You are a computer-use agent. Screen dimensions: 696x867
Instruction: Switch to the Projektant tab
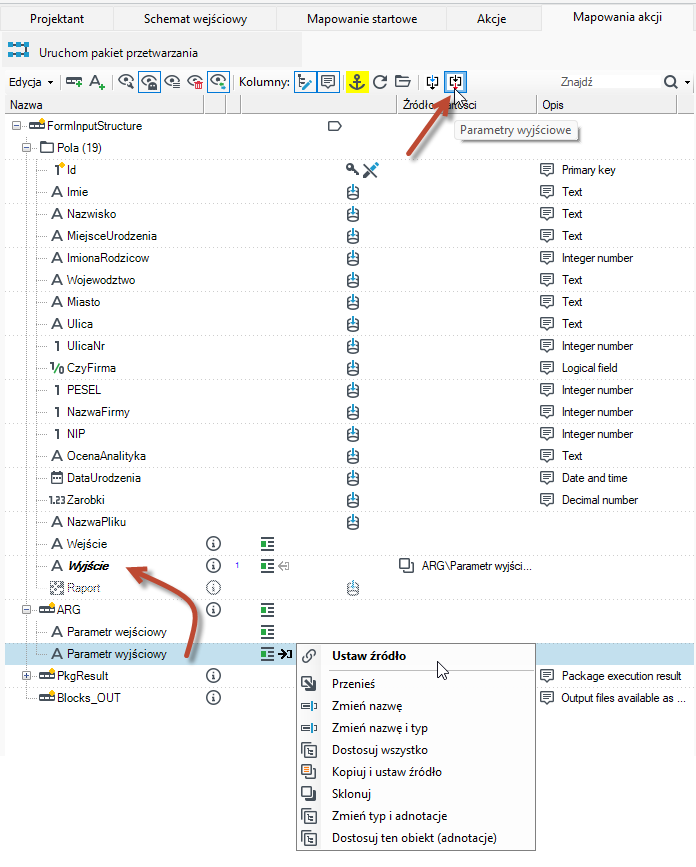click(57, 19)
